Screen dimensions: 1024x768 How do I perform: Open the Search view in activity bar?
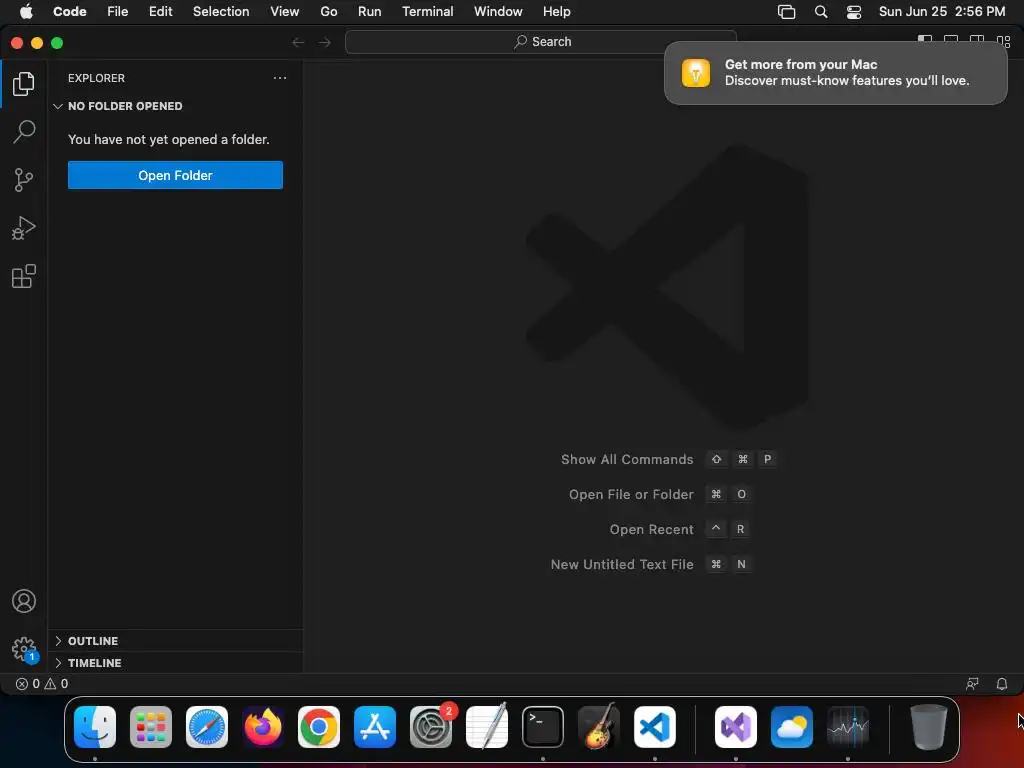tap(24, 131)
